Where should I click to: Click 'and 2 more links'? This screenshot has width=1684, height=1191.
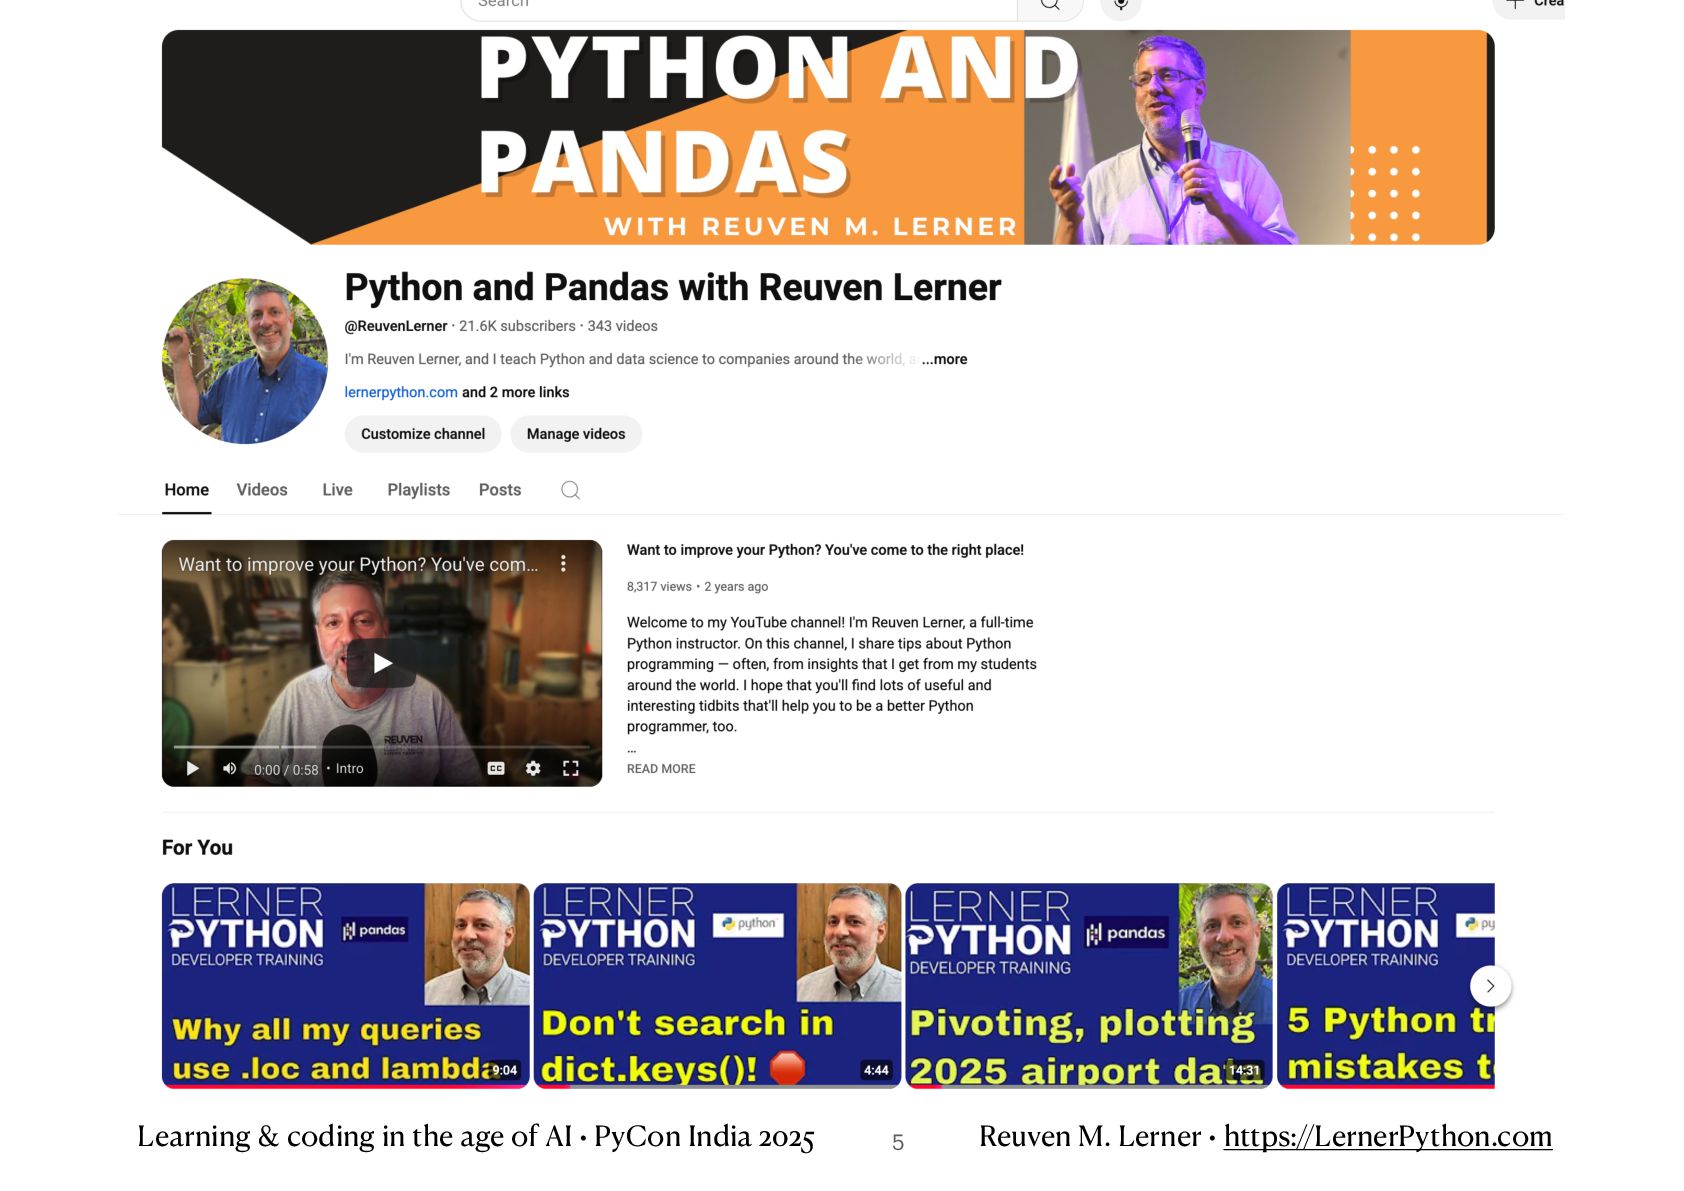(515, 392)
